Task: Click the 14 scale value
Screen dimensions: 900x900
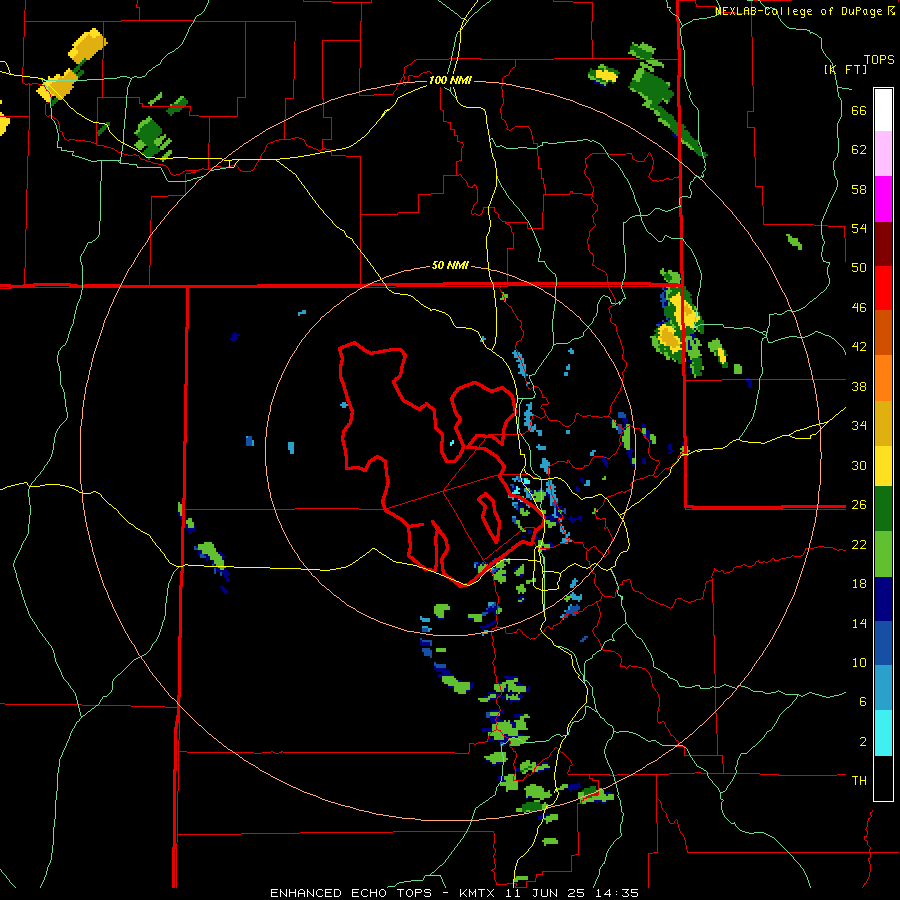Action: (x=859, y=623)
